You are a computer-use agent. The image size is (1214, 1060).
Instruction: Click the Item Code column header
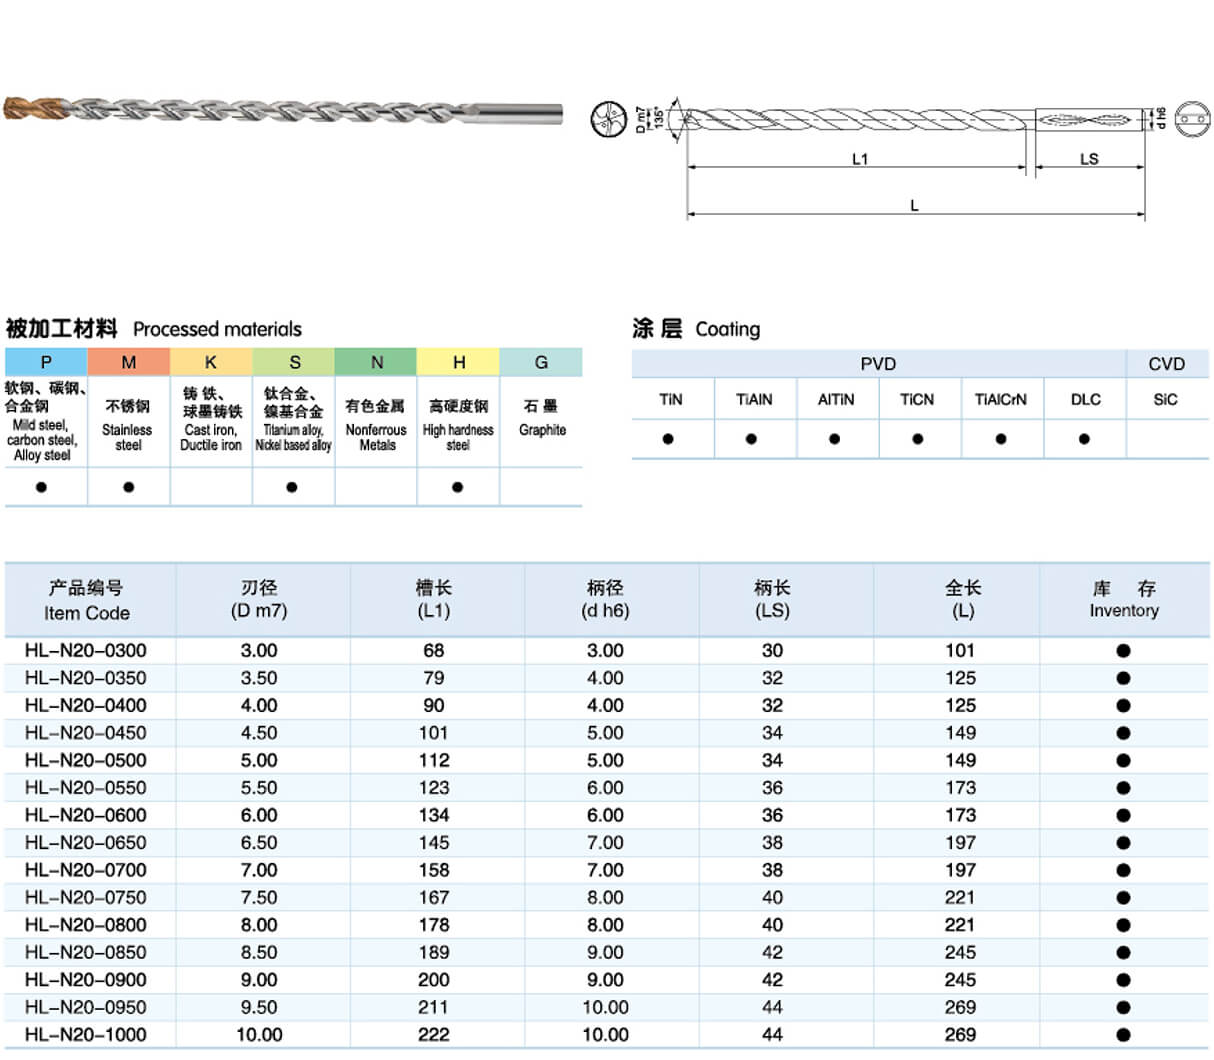87,601
